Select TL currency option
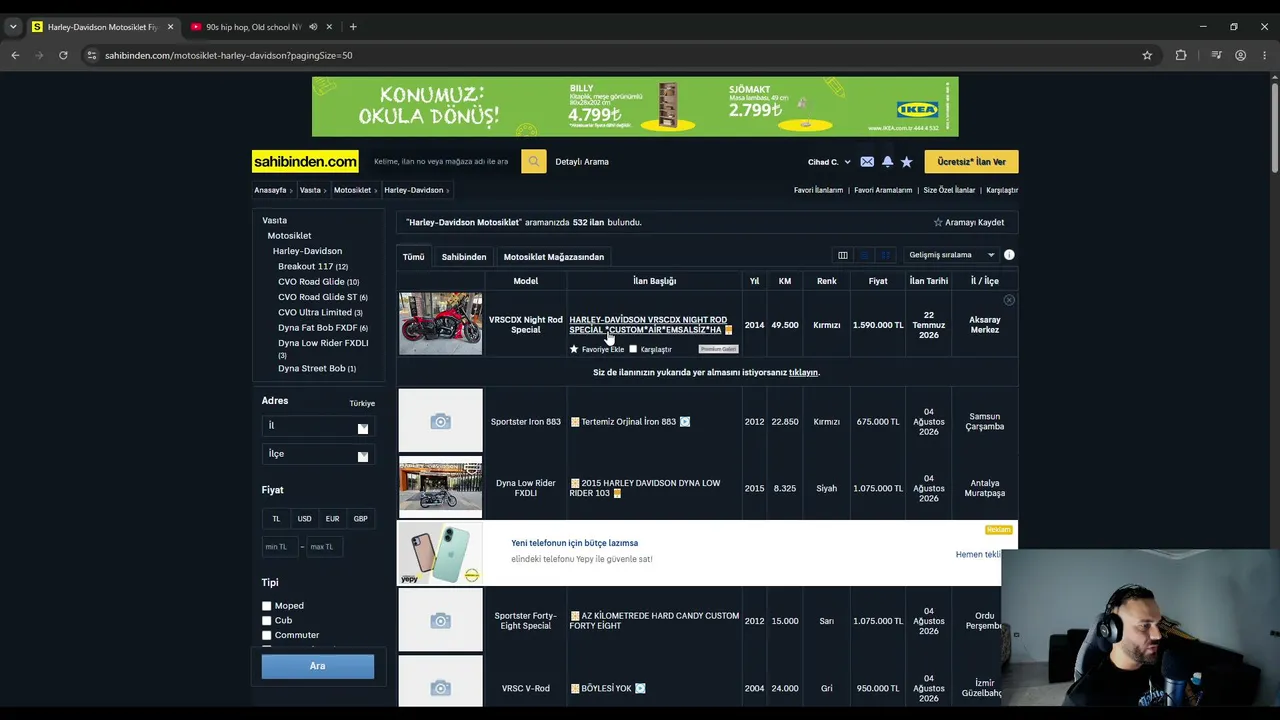 tap(276, 519)
